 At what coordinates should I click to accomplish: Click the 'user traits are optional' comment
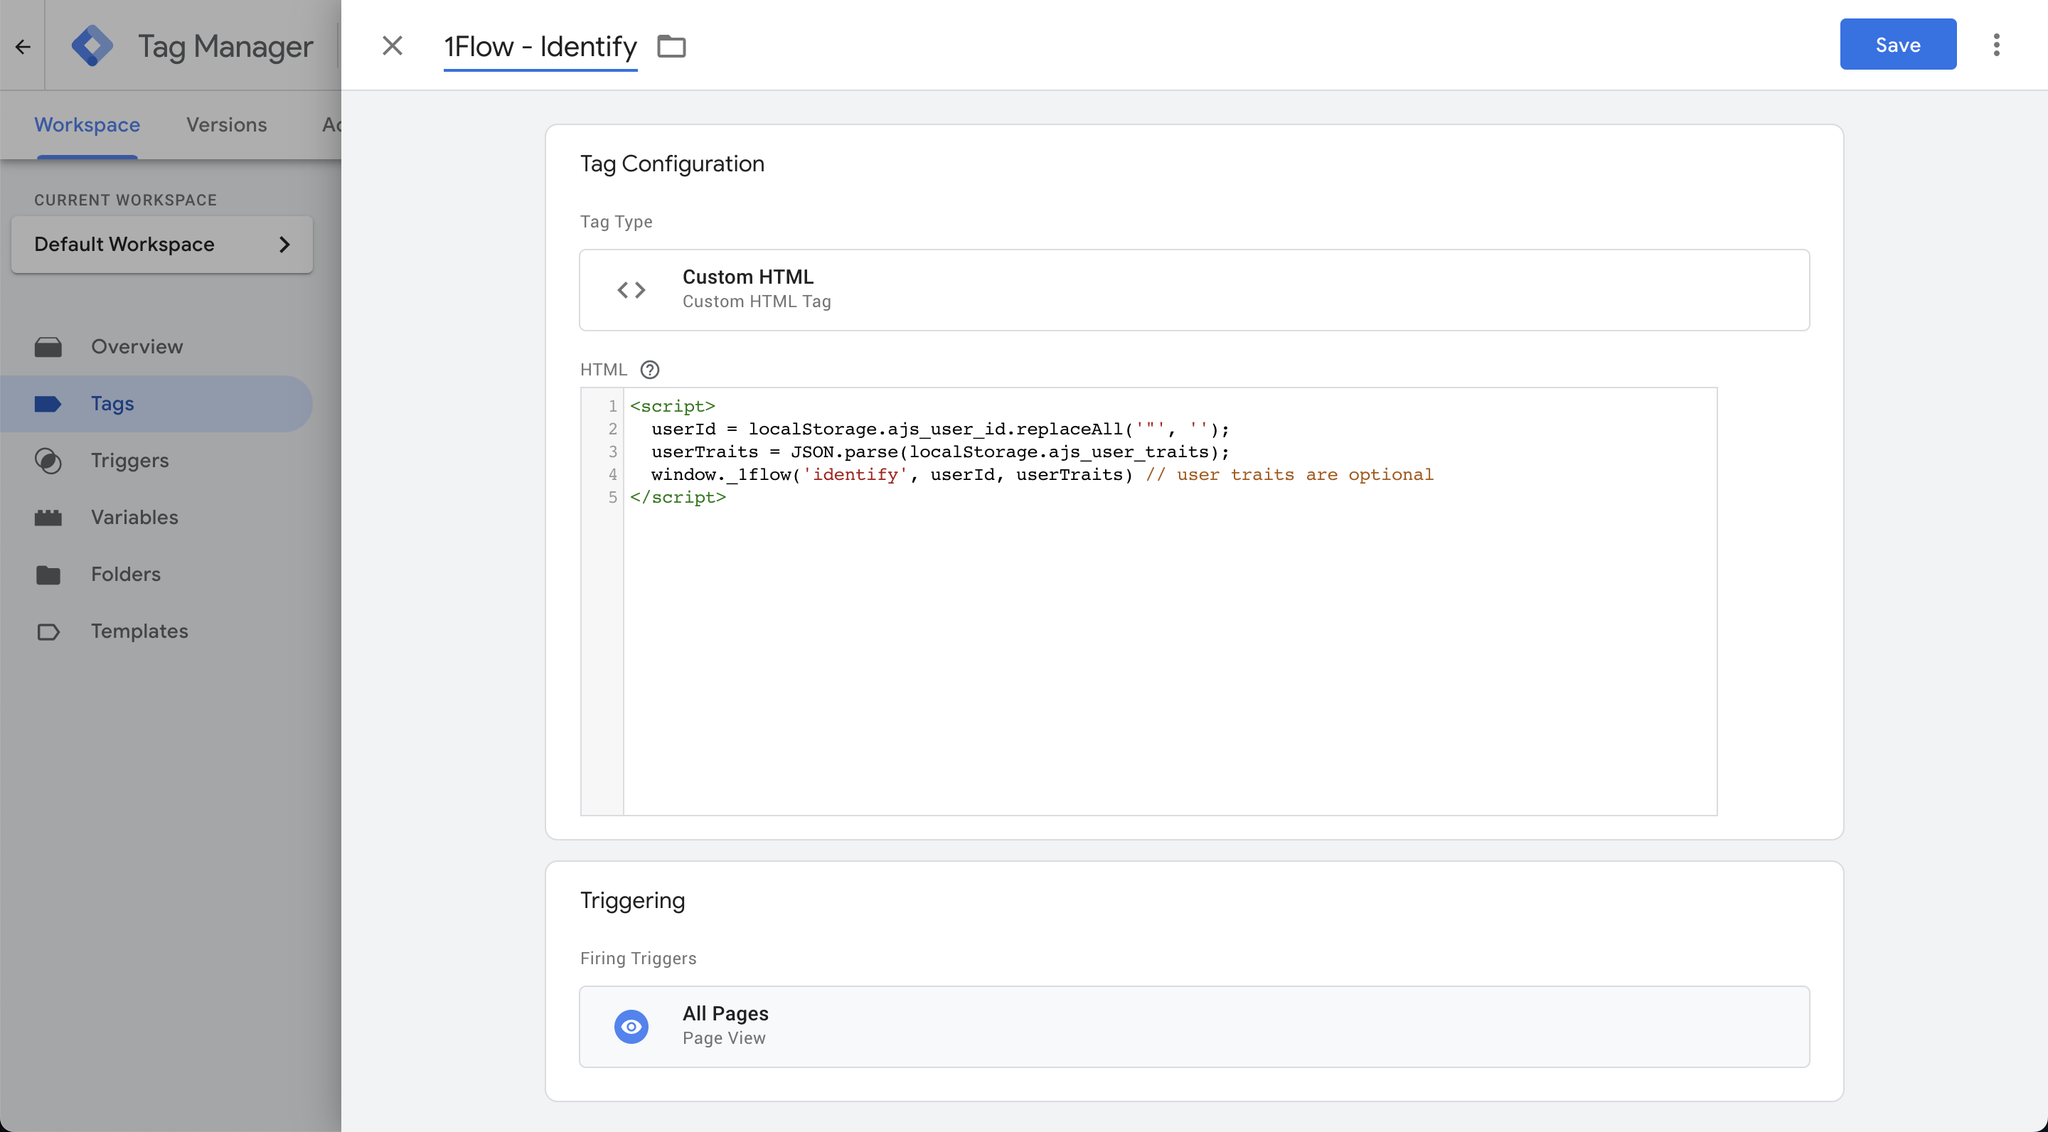1290,475
